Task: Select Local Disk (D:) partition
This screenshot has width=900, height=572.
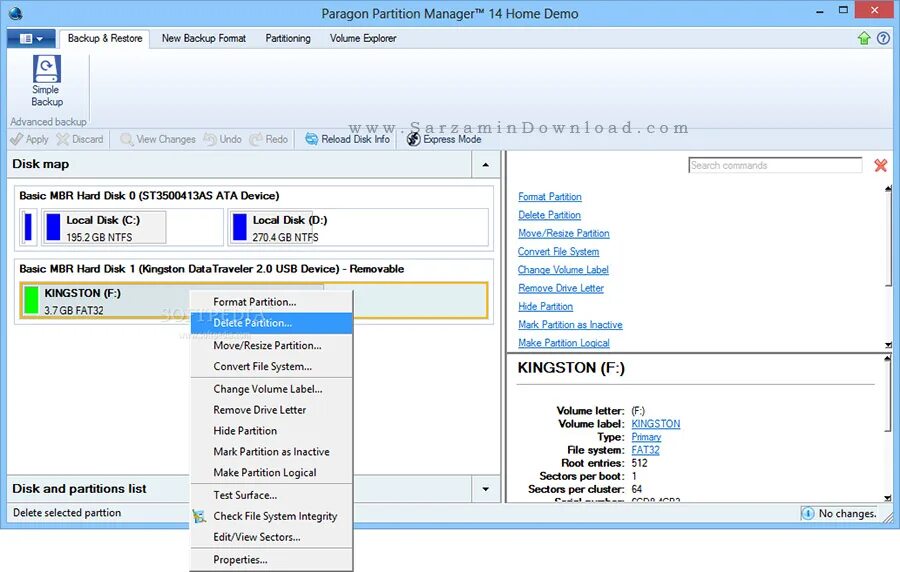Action: pyautogui.click(x=358, y=228)
